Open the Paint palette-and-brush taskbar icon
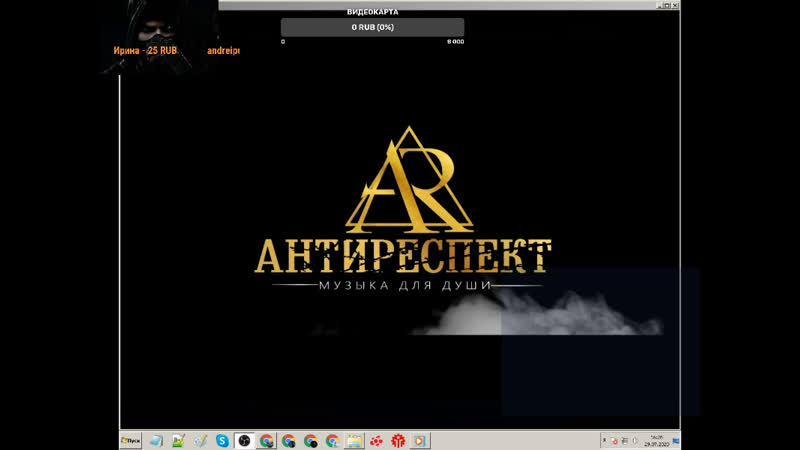This screenshot has height=450, width=800. pyautogui.click(x=200, y=440)
